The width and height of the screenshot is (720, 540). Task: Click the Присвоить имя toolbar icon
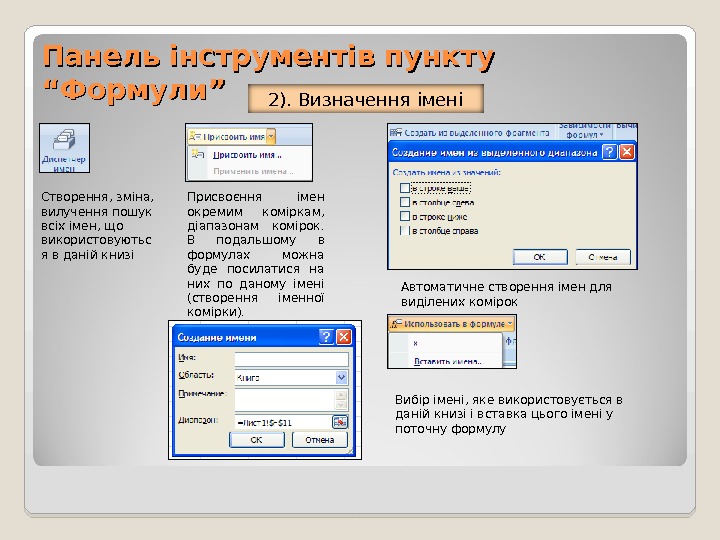point(195,136)
